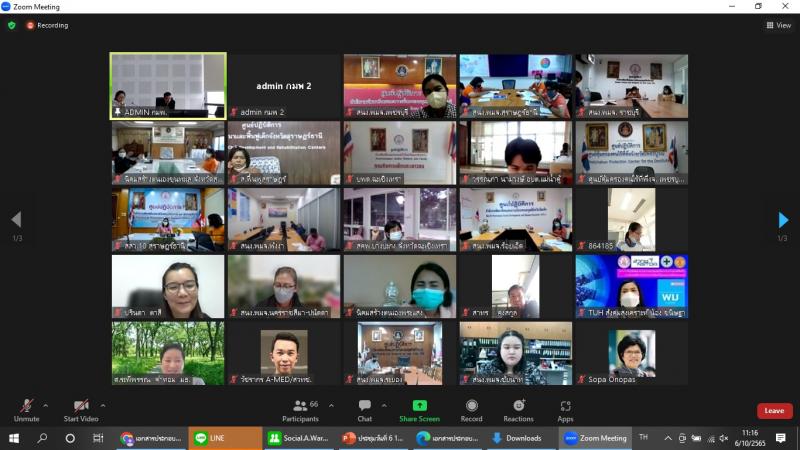Open Windows Start menu

coord(14,438)
